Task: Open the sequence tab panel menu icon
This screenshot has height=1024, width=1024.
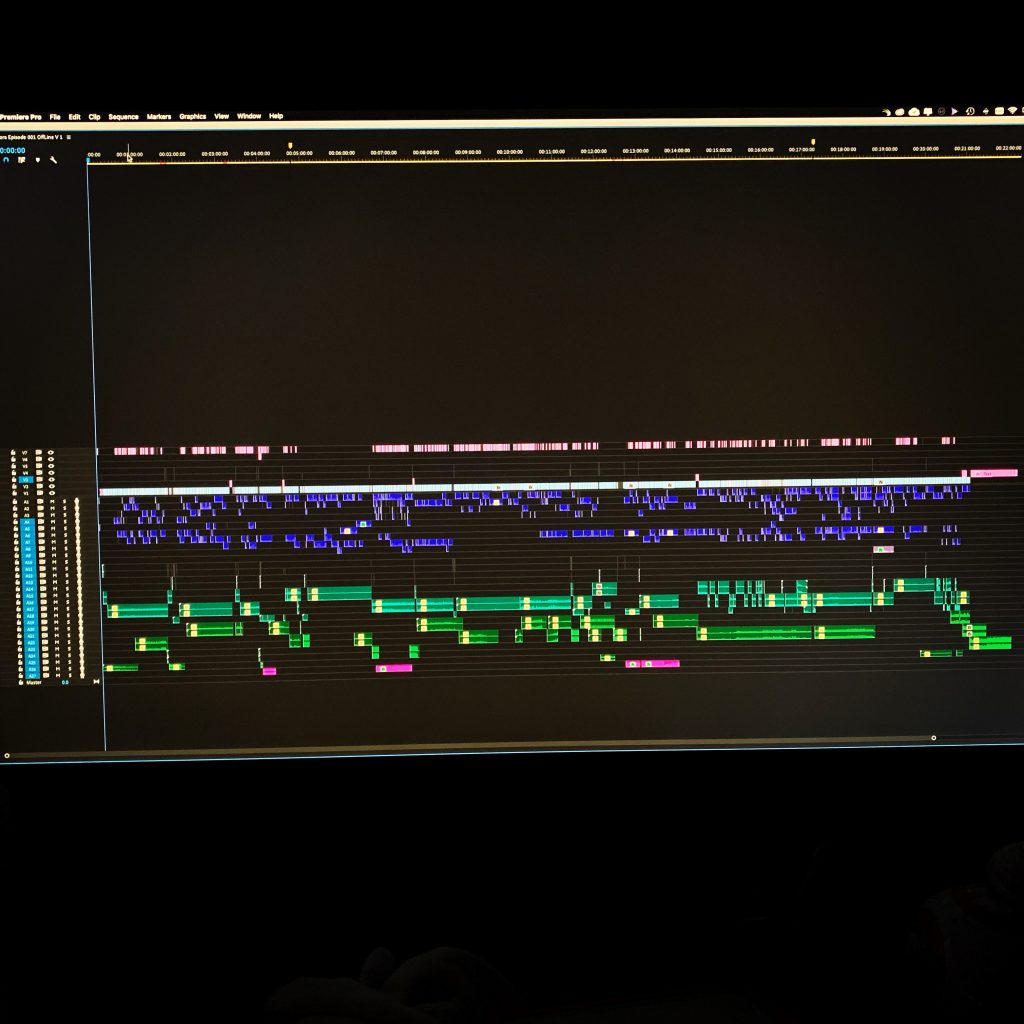Action: pos(69,136)
